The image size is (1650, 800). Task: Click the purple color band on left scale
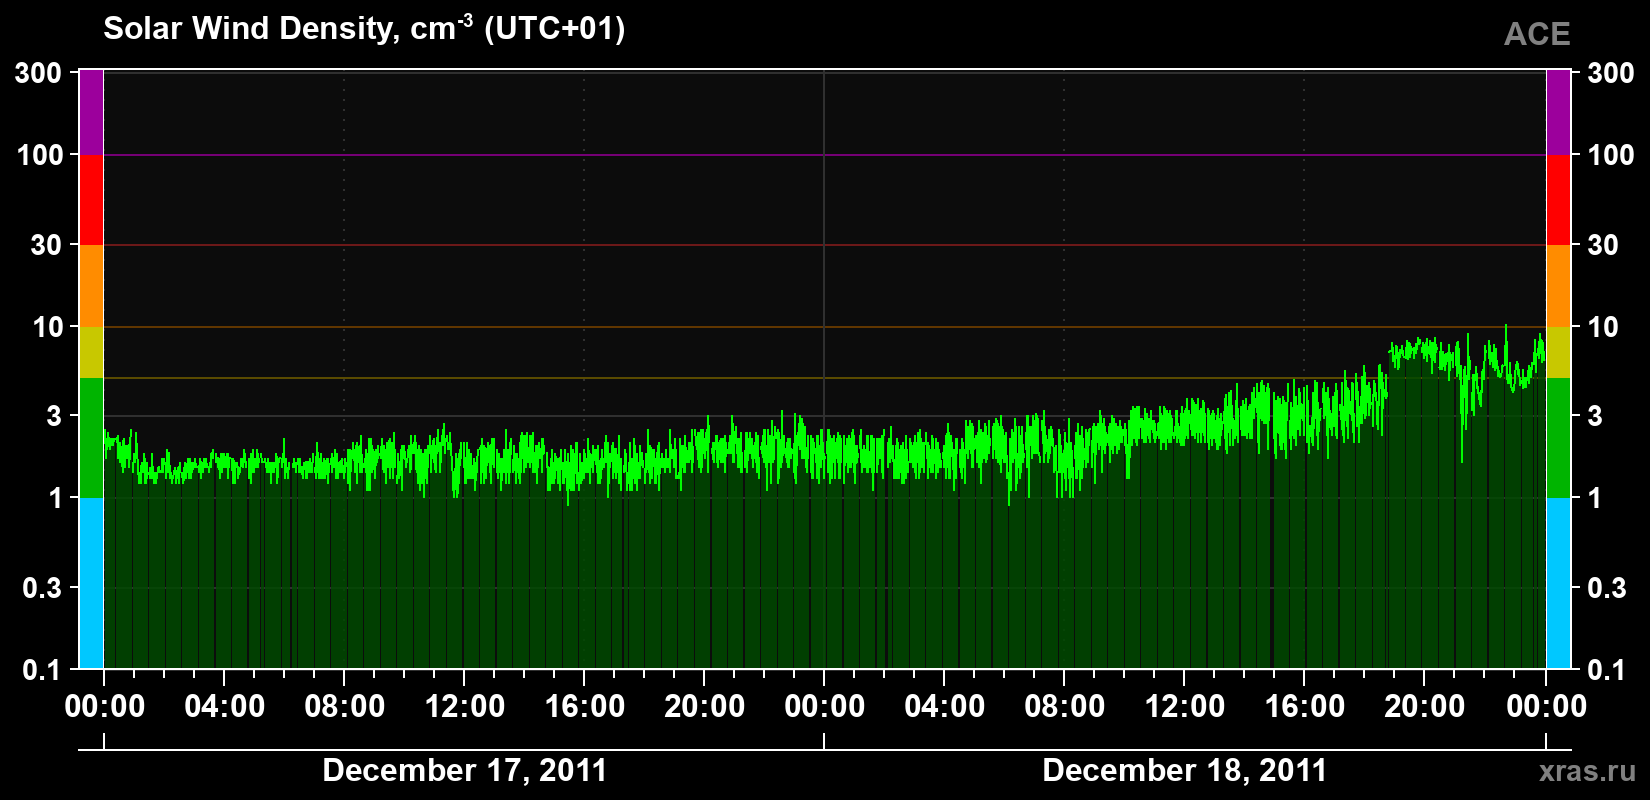[91, 112]
